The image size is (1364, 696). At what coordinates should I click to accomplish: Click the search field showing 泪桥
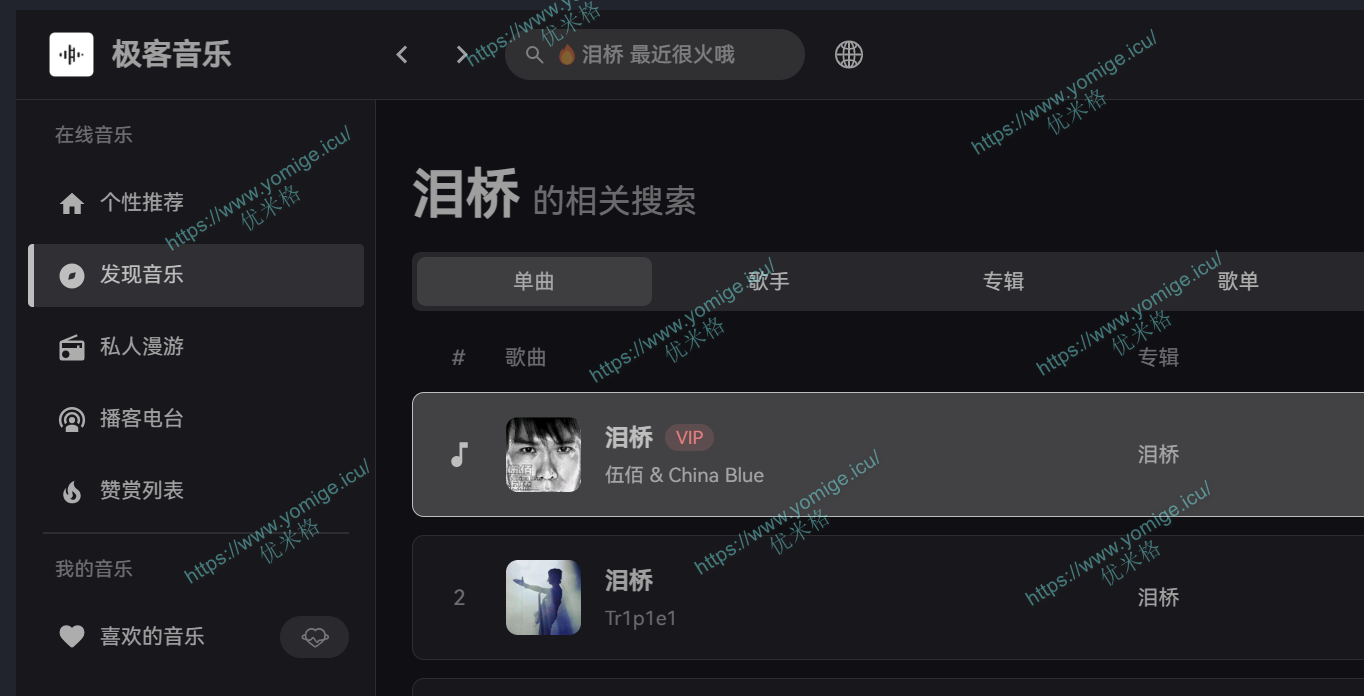click(x=655, y=55)
